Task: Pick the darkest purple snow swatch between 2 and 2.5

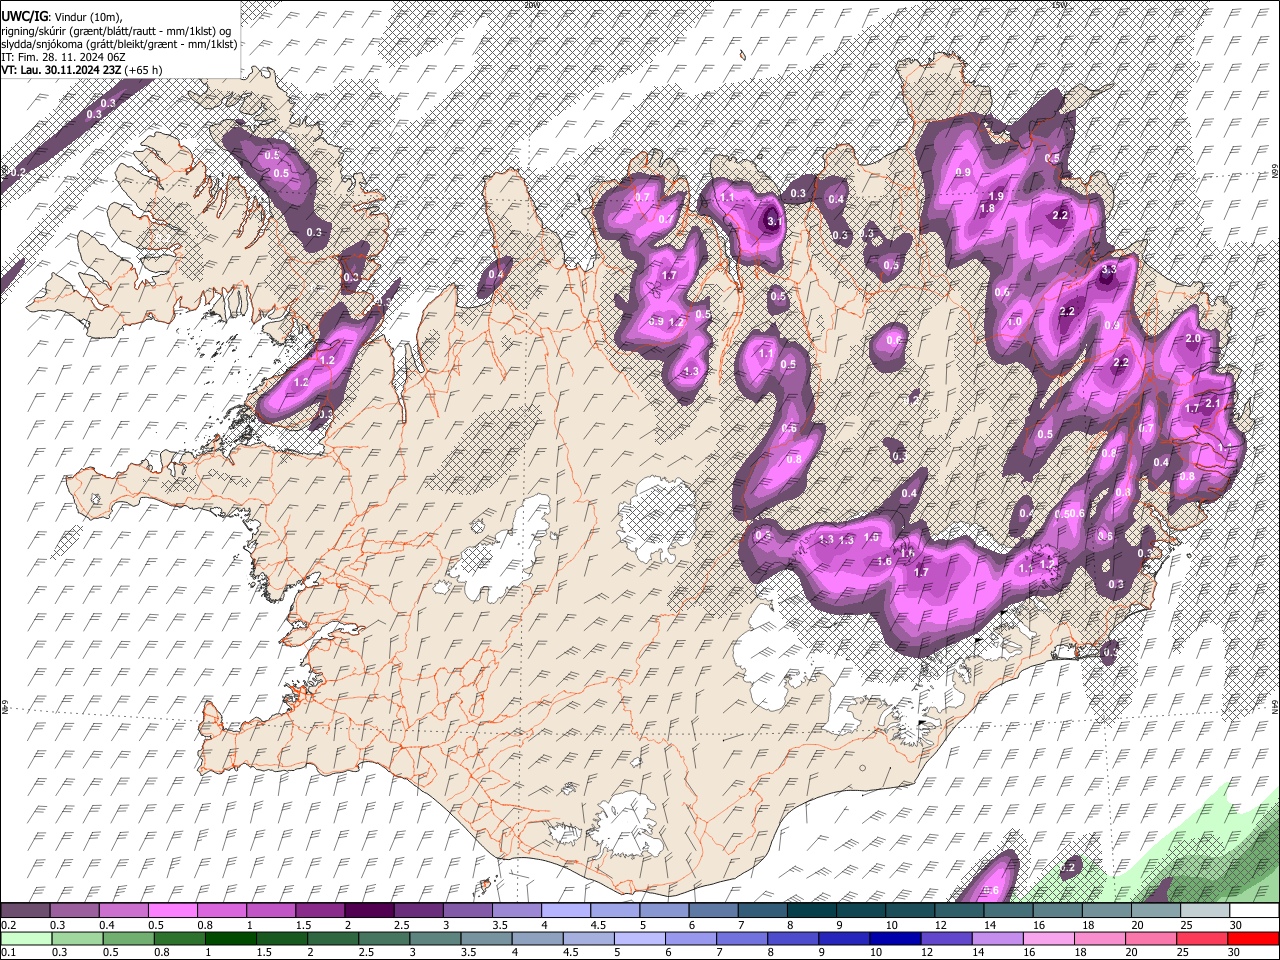Action: click(x=368, y=911)
